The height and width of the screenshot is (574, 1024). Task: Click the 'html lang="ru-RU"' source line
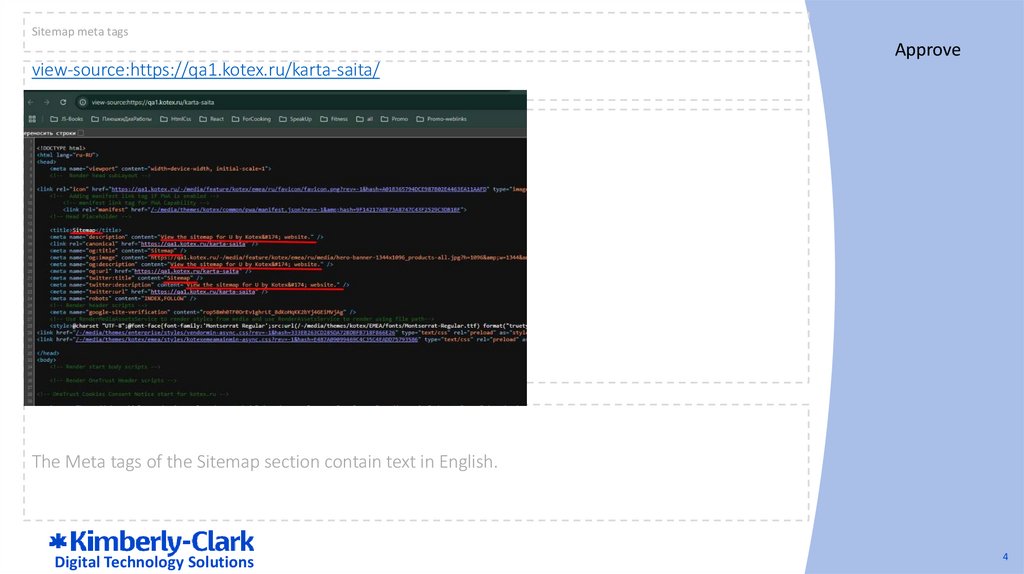click(67, 155)
